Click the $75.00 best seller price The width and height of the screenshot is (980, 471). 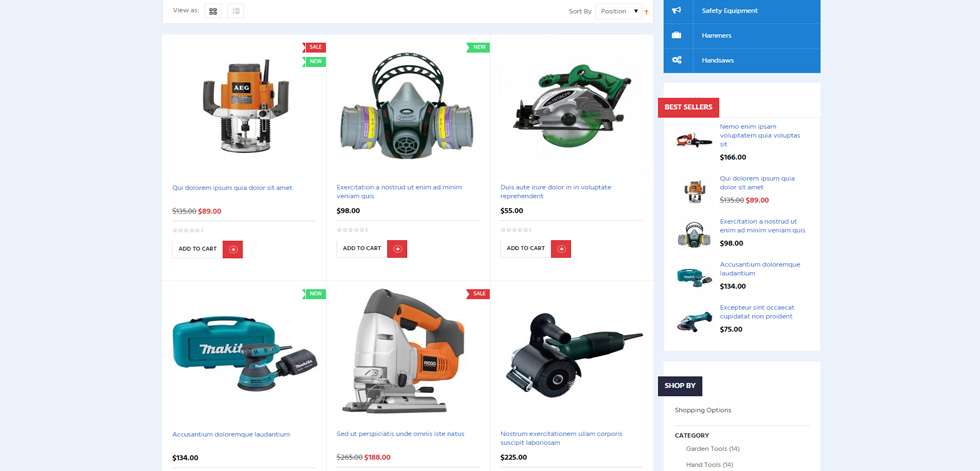click(731, 330)
